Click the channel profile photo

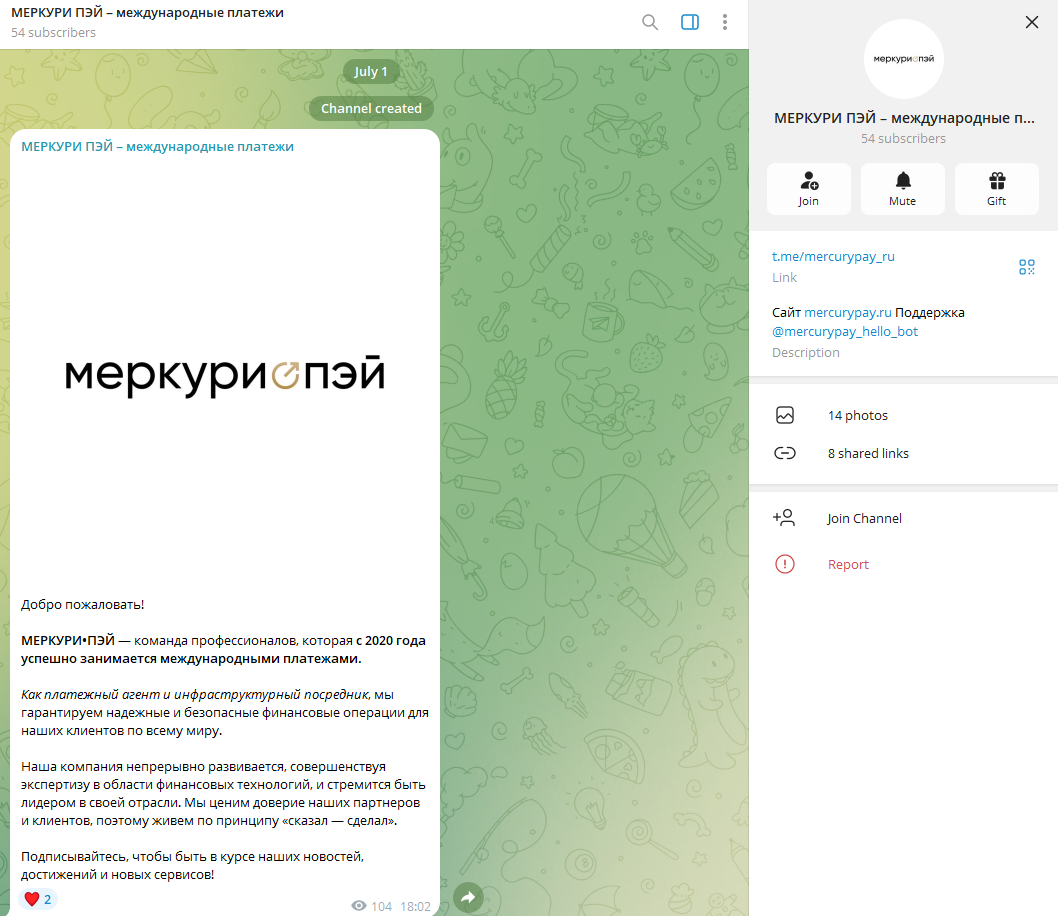(903, 58)
